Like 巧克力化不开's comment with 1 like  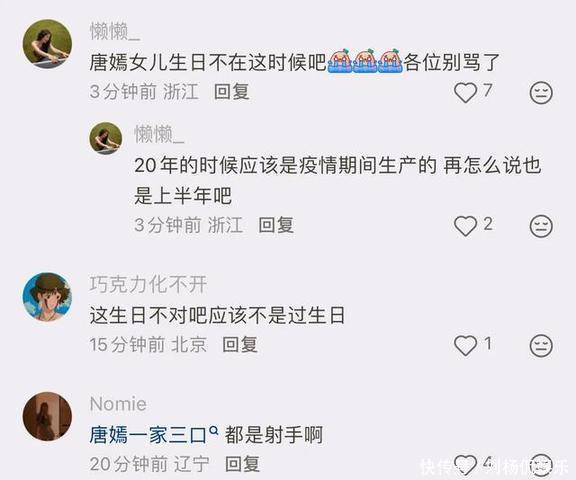point(465,345)
